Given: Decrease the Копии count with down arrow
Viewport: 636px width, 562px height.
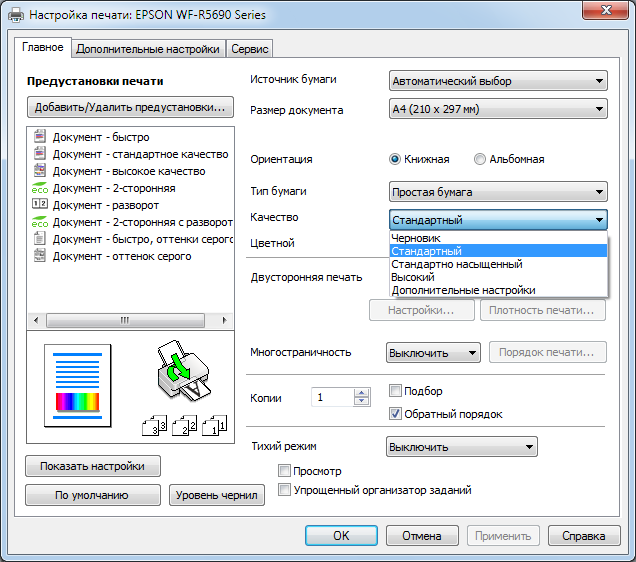Looking at the screenshot, I should coord(361,401).
